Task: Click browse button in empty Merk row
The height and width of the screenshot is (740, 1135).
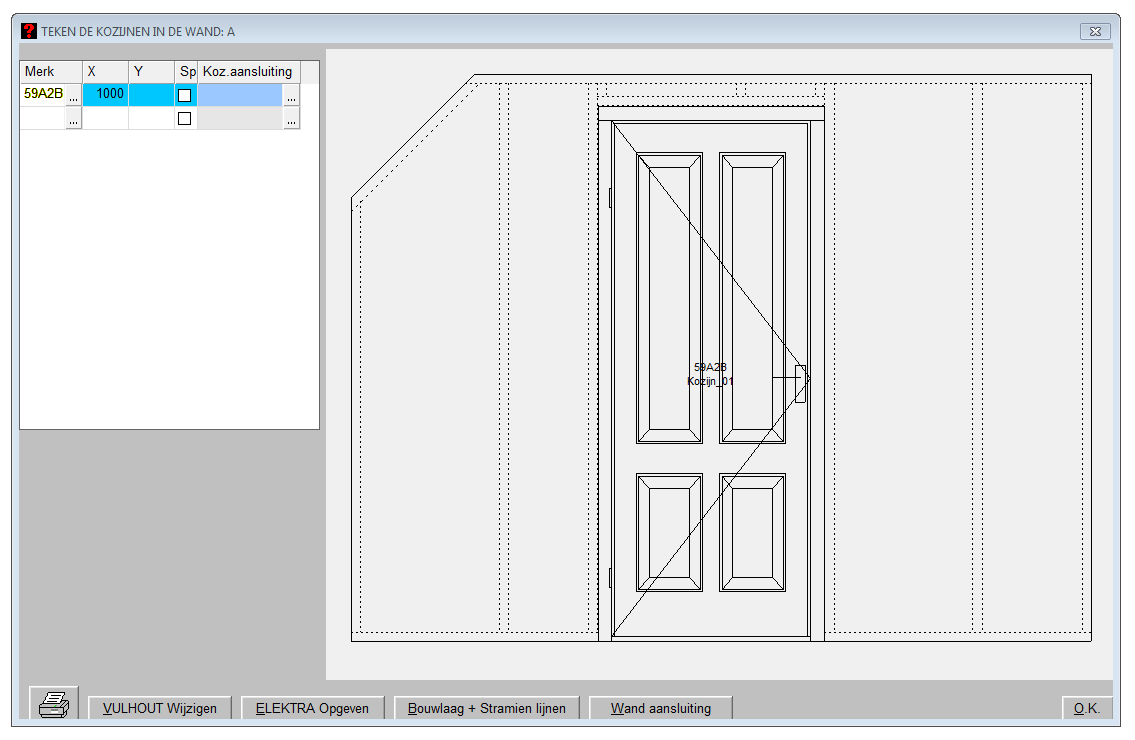Action: tap(73, 119)
